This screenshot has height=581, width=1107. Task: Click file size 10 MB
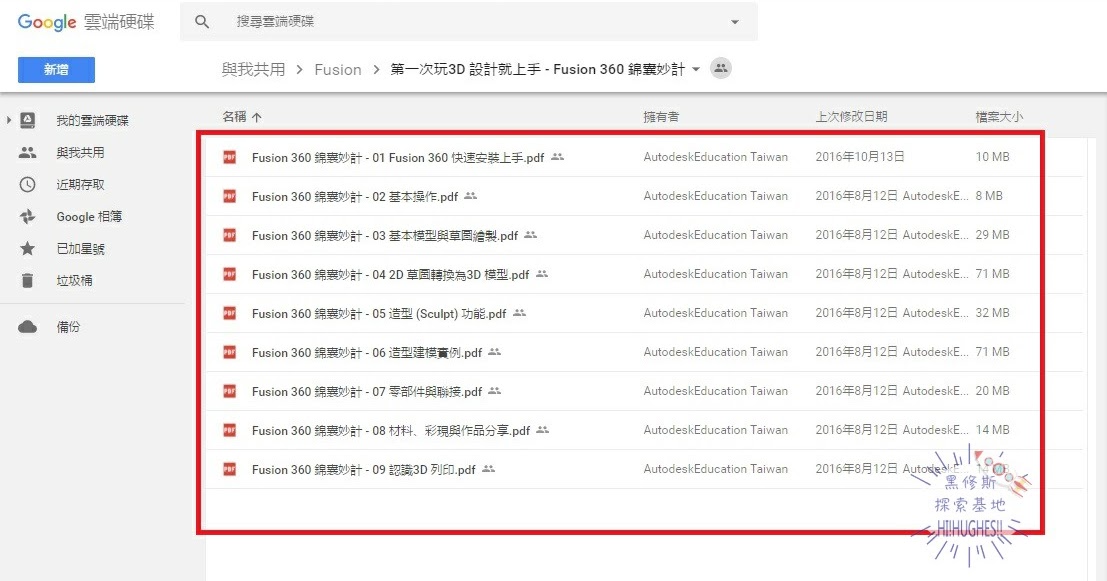pyautogui.click(x=992, y=157)
